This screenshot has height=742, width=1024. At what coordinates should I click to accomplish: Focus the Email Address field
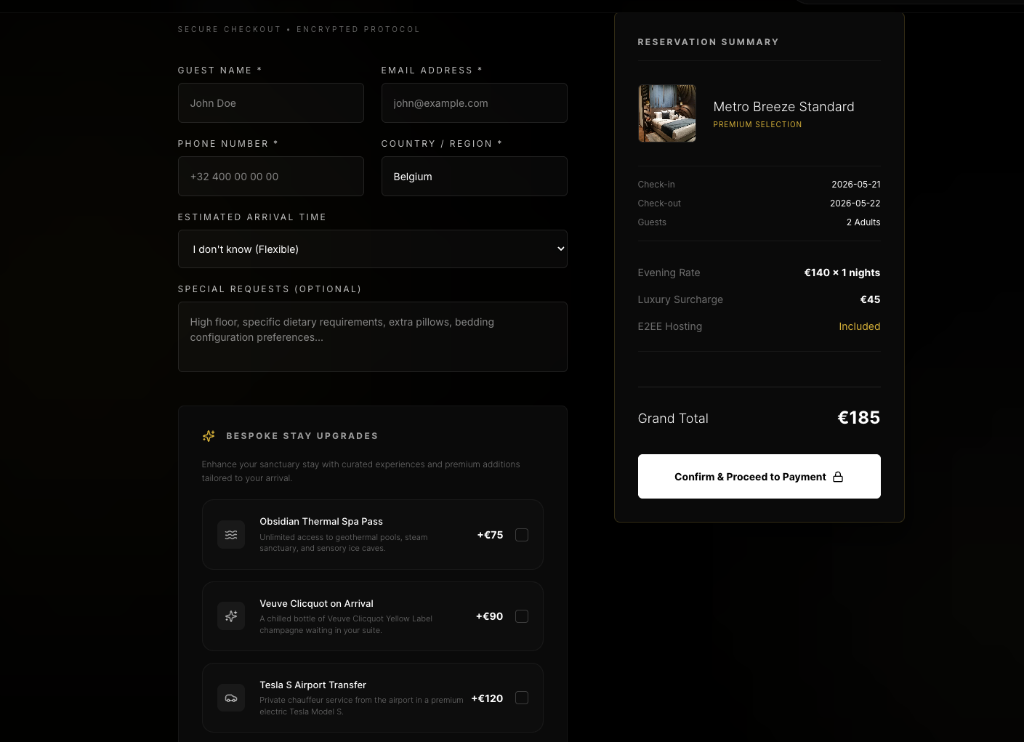pos(474,103)
